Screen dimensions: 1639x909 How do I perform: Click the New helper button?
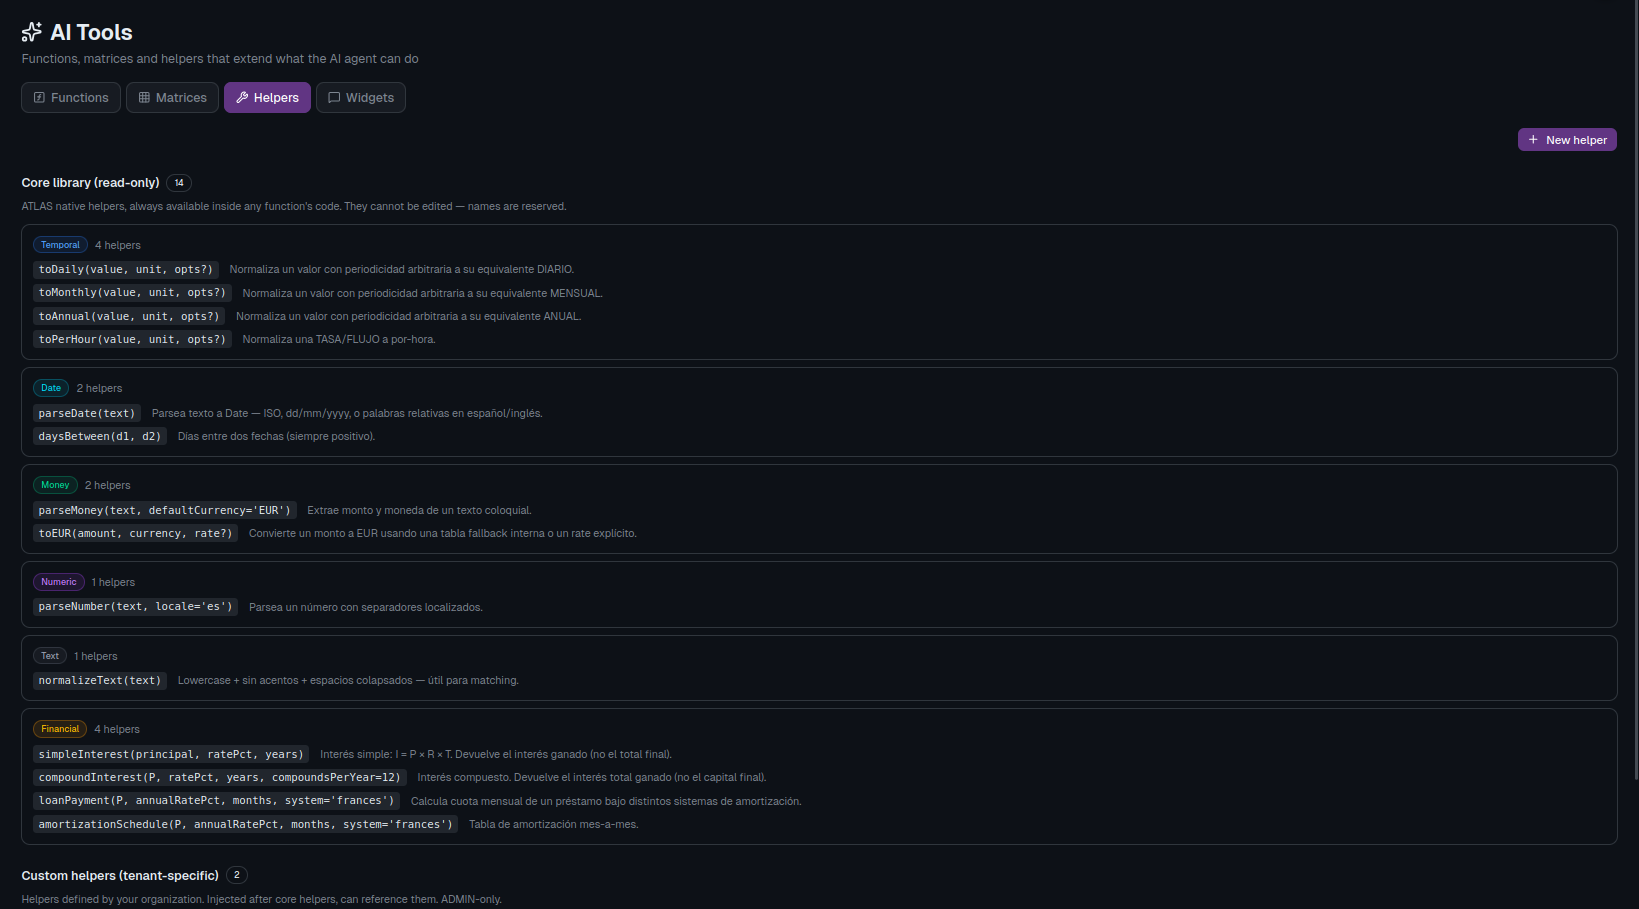pyautogui.click(x=1567, y=140)
